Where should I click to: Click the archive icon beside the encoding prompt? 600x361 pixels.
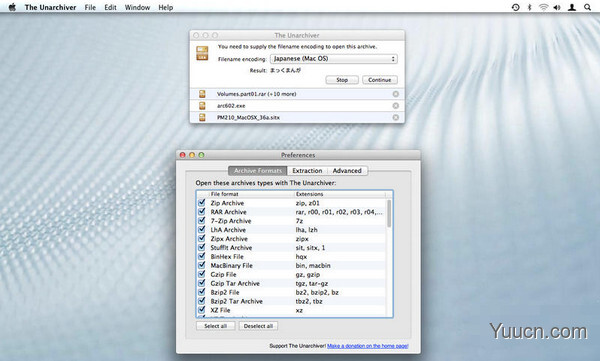click(202, 53)
